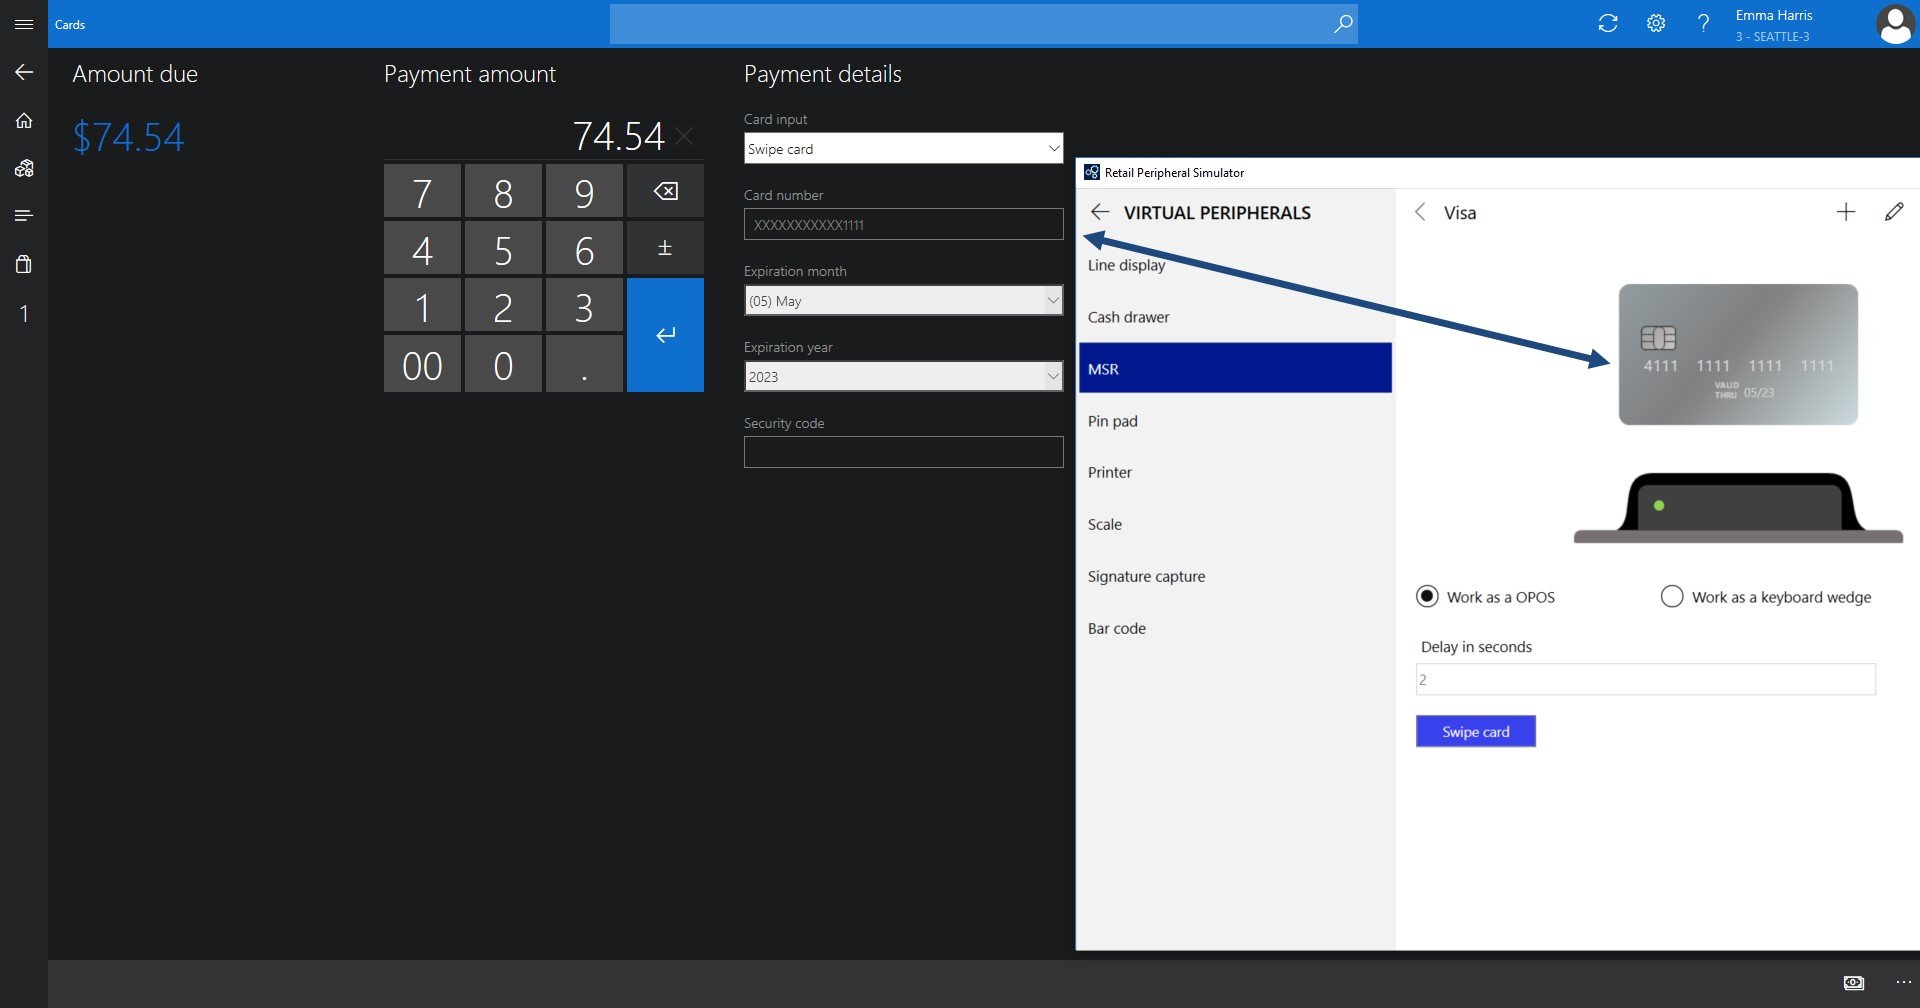
Task: Go to the Home icon in sidebar
Action: [x=24, y=121]
